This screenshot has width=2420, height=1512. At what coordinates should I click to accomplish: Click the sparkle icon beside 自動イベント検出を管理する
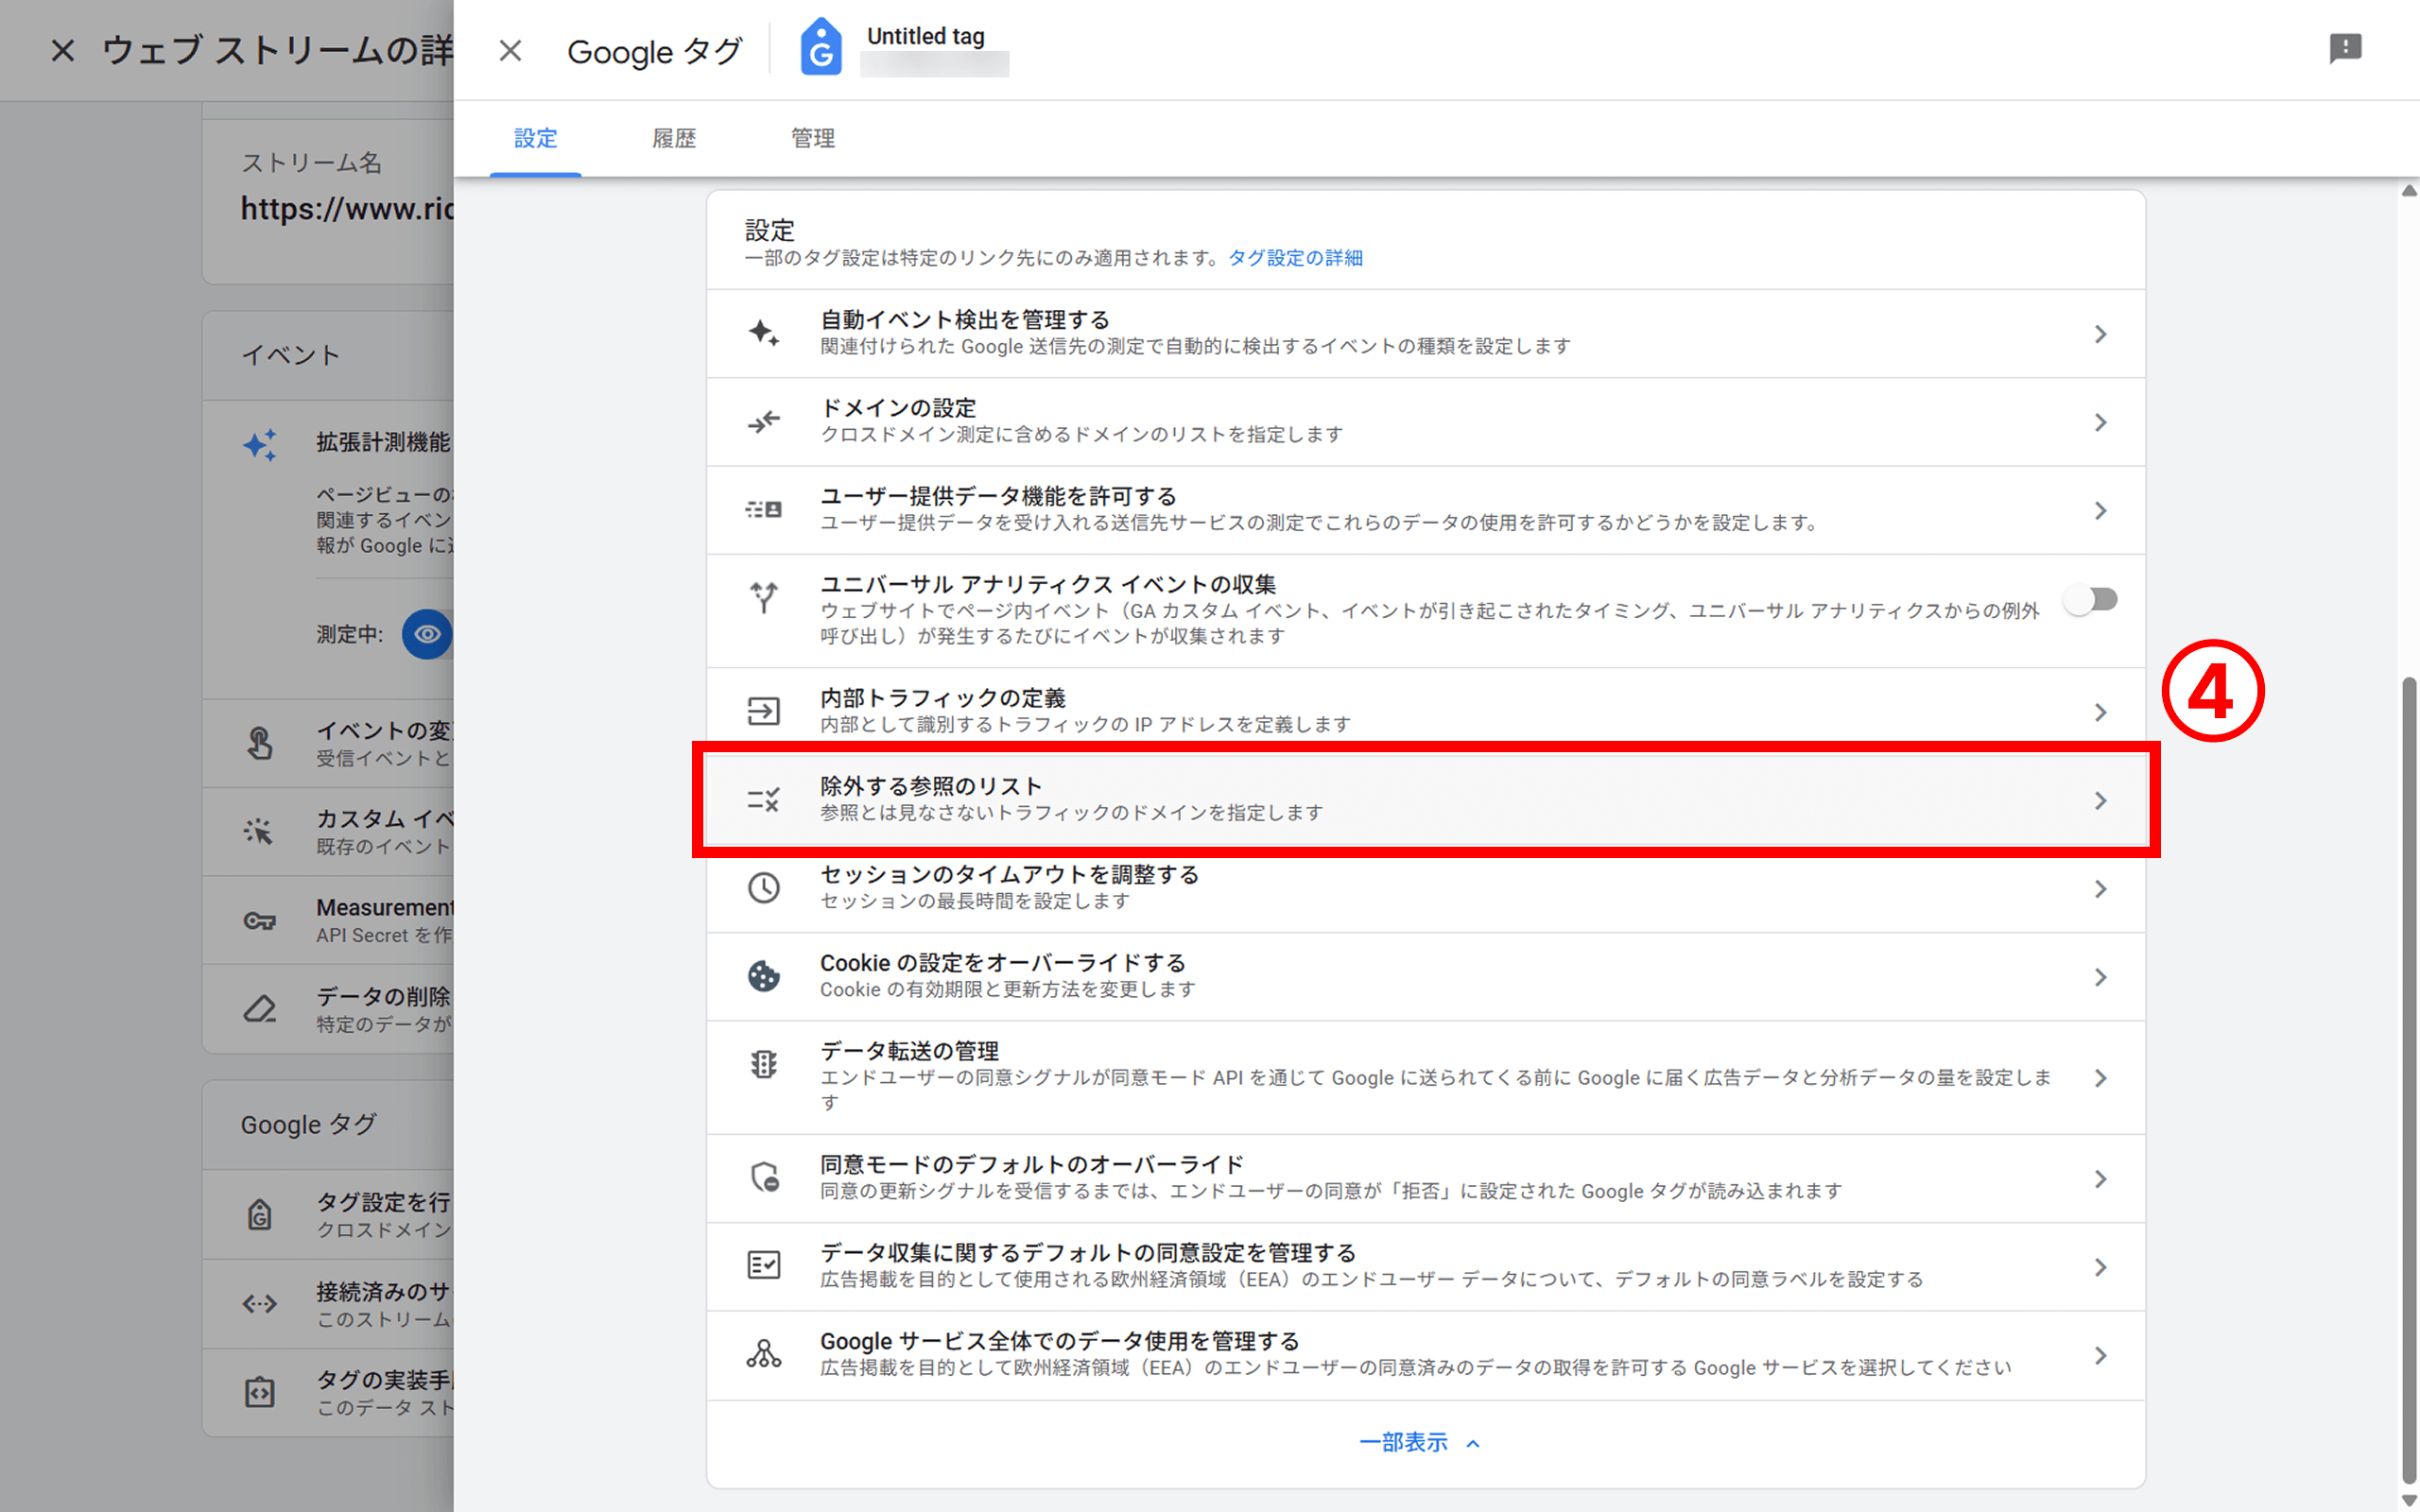[762, 333]
